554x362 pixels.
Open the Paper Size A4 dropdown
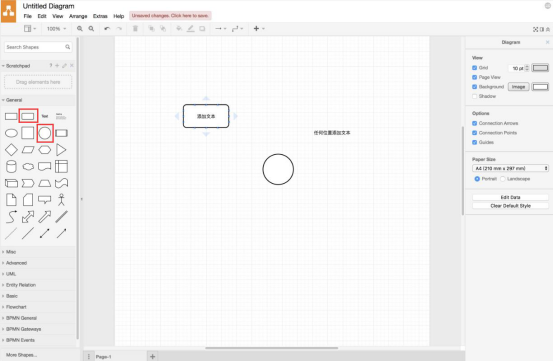coord(510,168)
